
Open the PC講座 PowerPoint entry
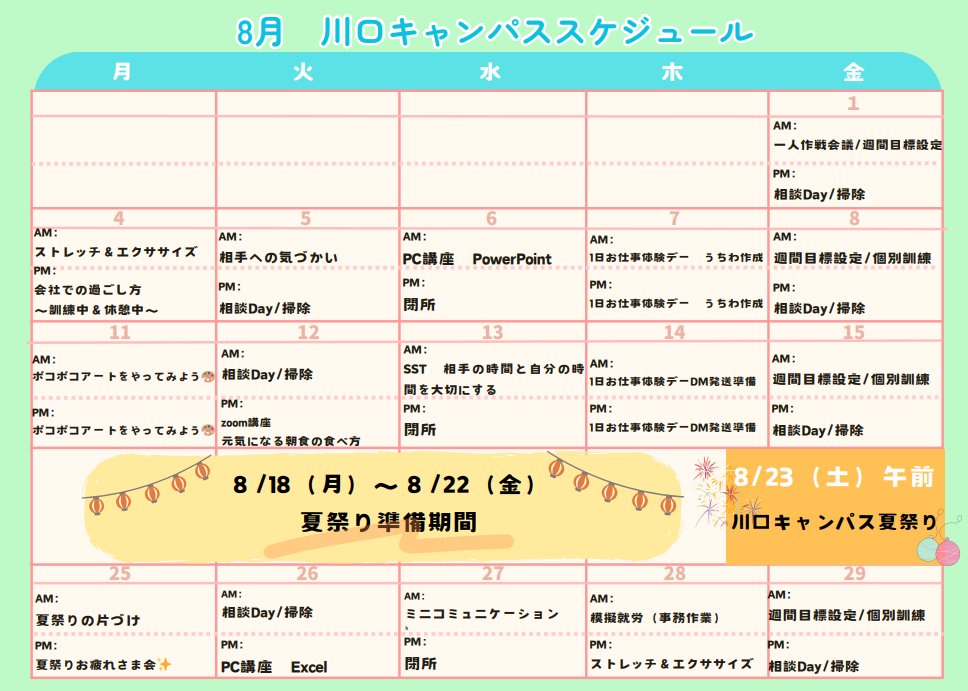point(477,259)
